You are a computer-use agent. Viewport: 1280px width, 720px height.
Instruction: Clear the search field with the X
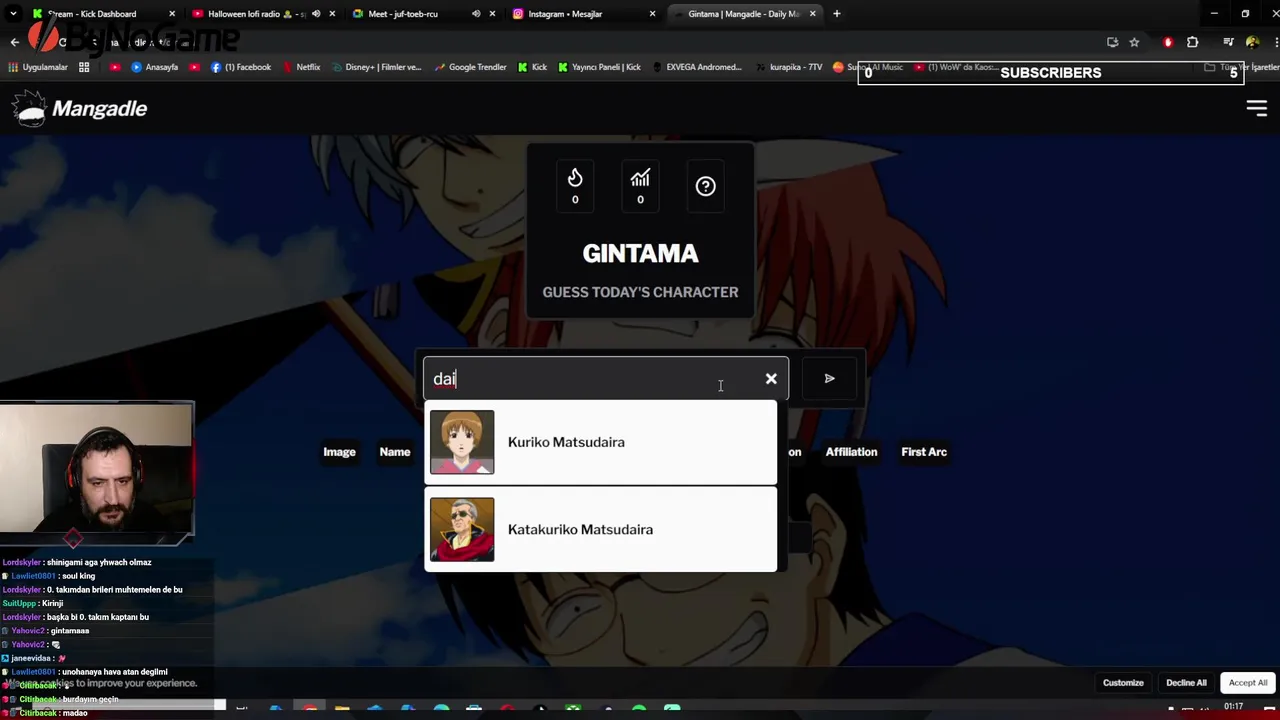click(771, 379)
